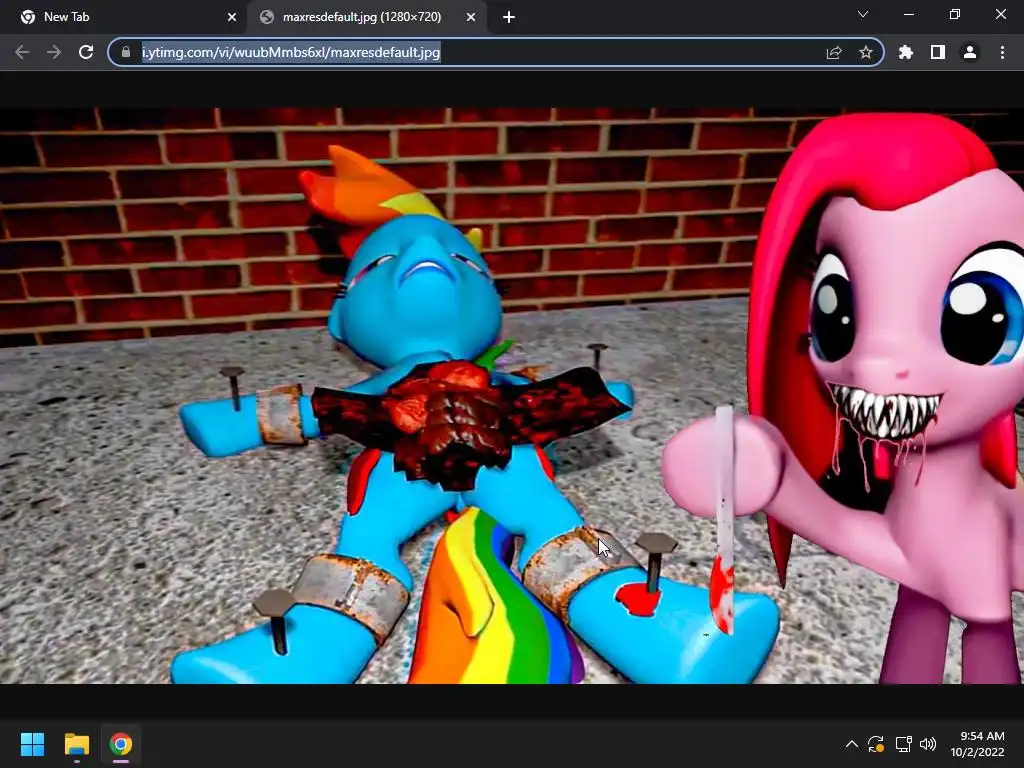Switch to the New Tab tab
1024x768 pixels.
click(124, 18)
